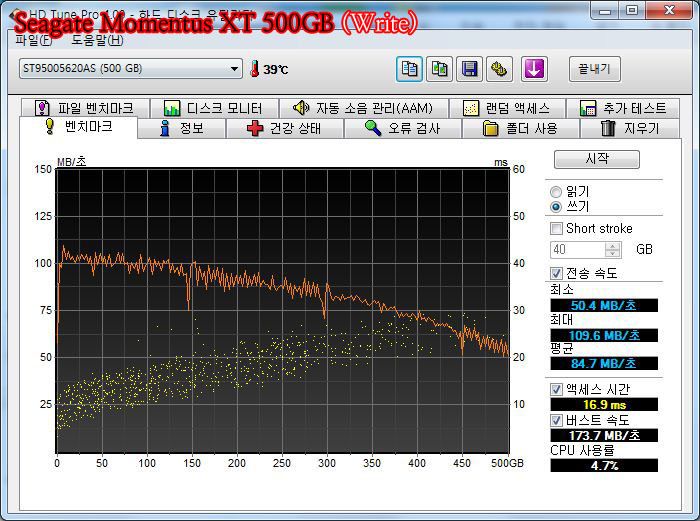Switch to the 파일 벤치마크 tab
This screenshot has height=521, width=700.
coord(85,108)
